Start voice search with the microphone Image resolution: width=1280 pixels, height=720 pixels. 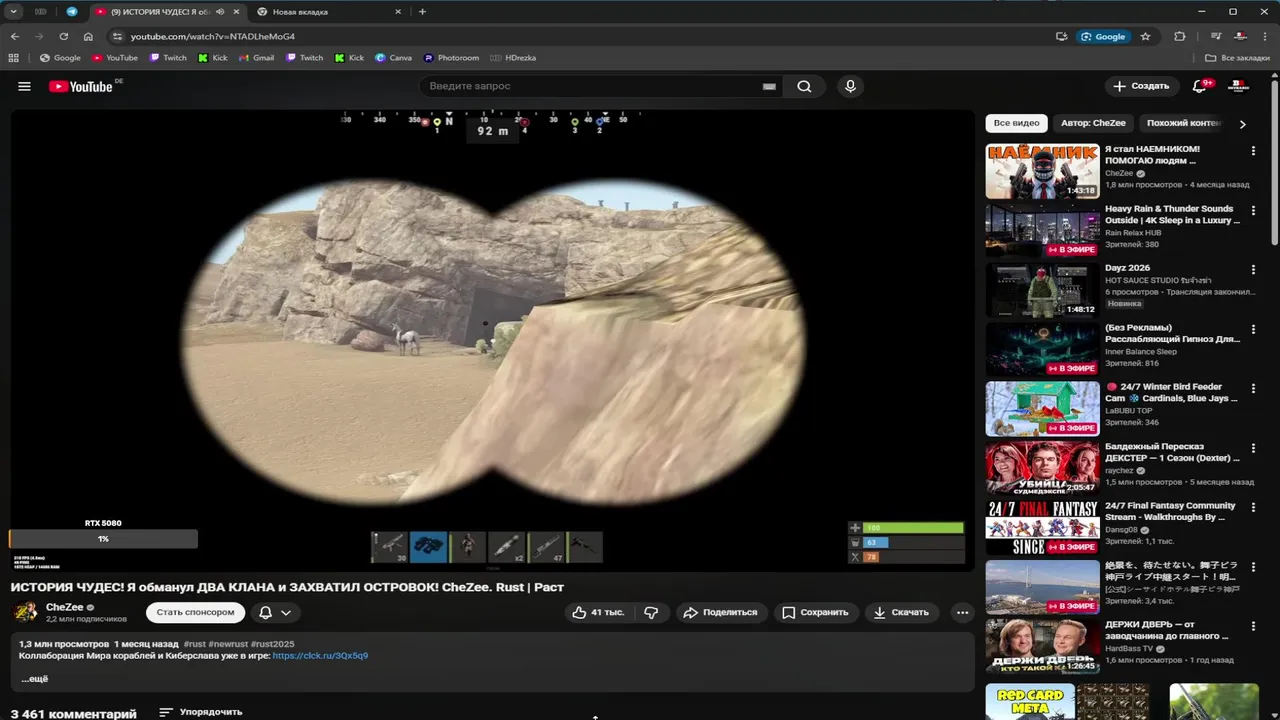pyautogui.click(x=850, y=86)
